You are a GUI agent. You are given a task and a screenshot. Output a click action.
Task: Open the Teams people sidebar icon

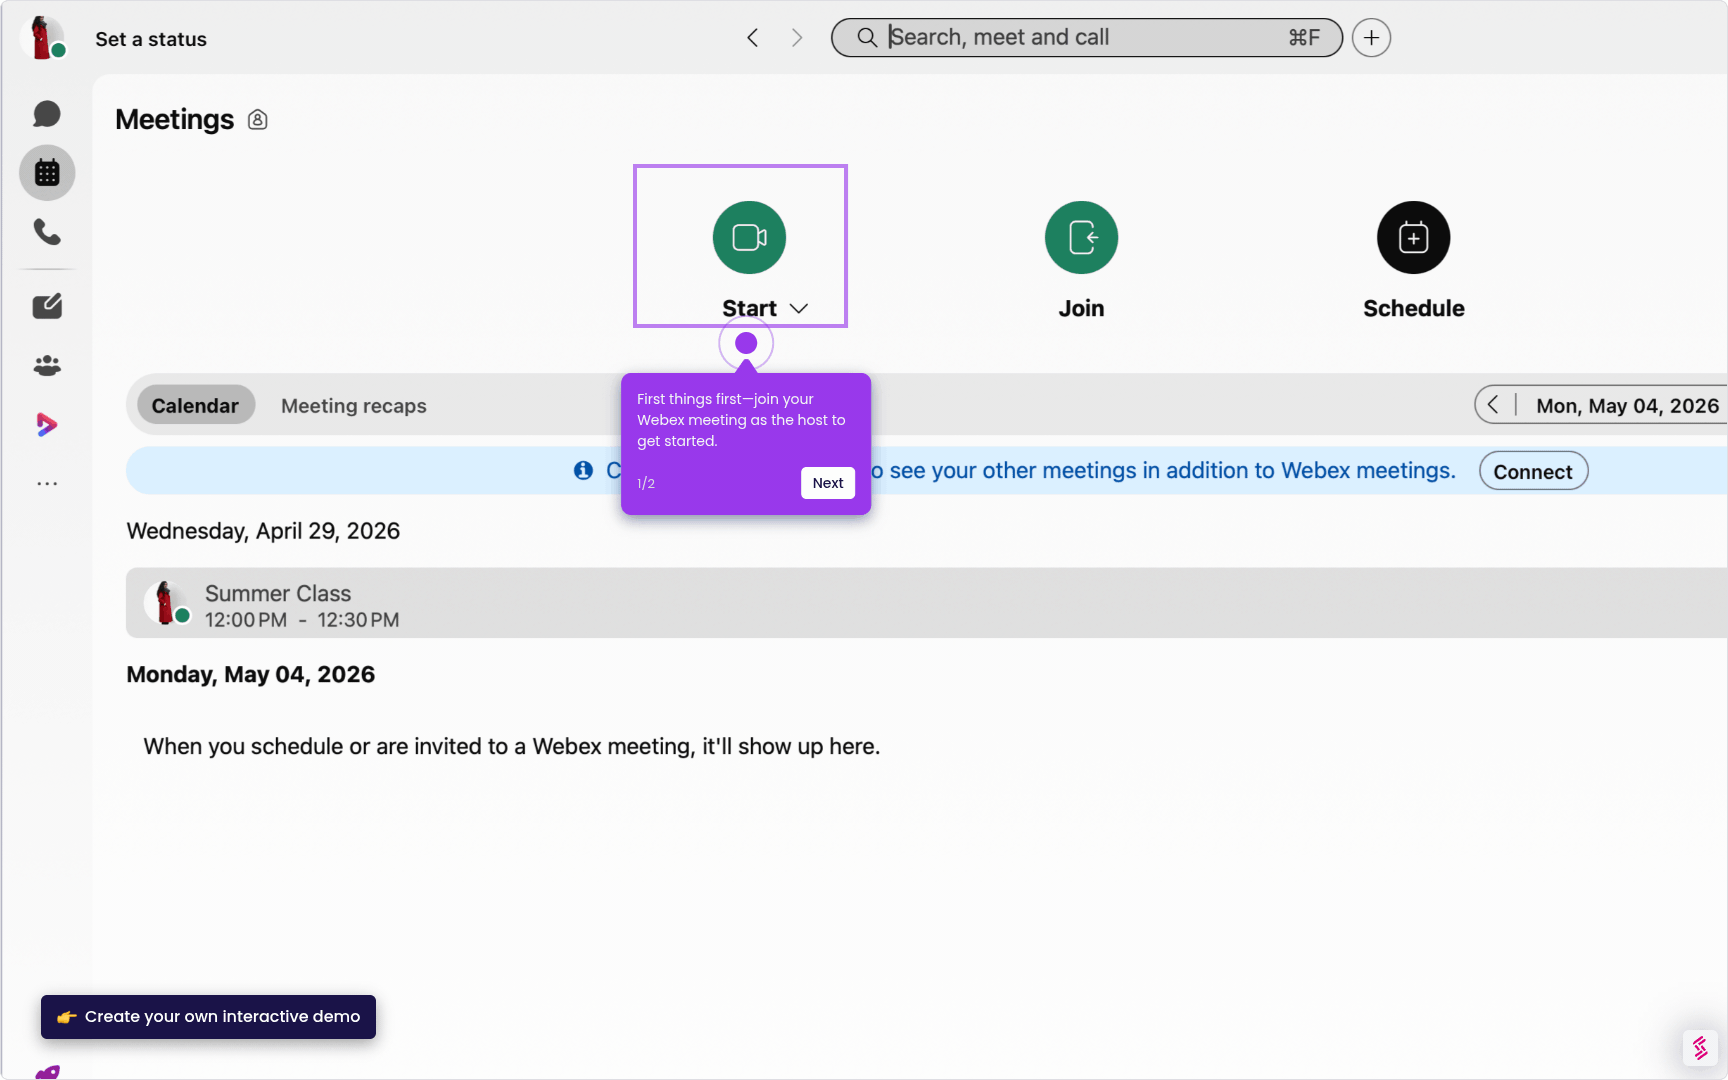click(x=47, y=365)
